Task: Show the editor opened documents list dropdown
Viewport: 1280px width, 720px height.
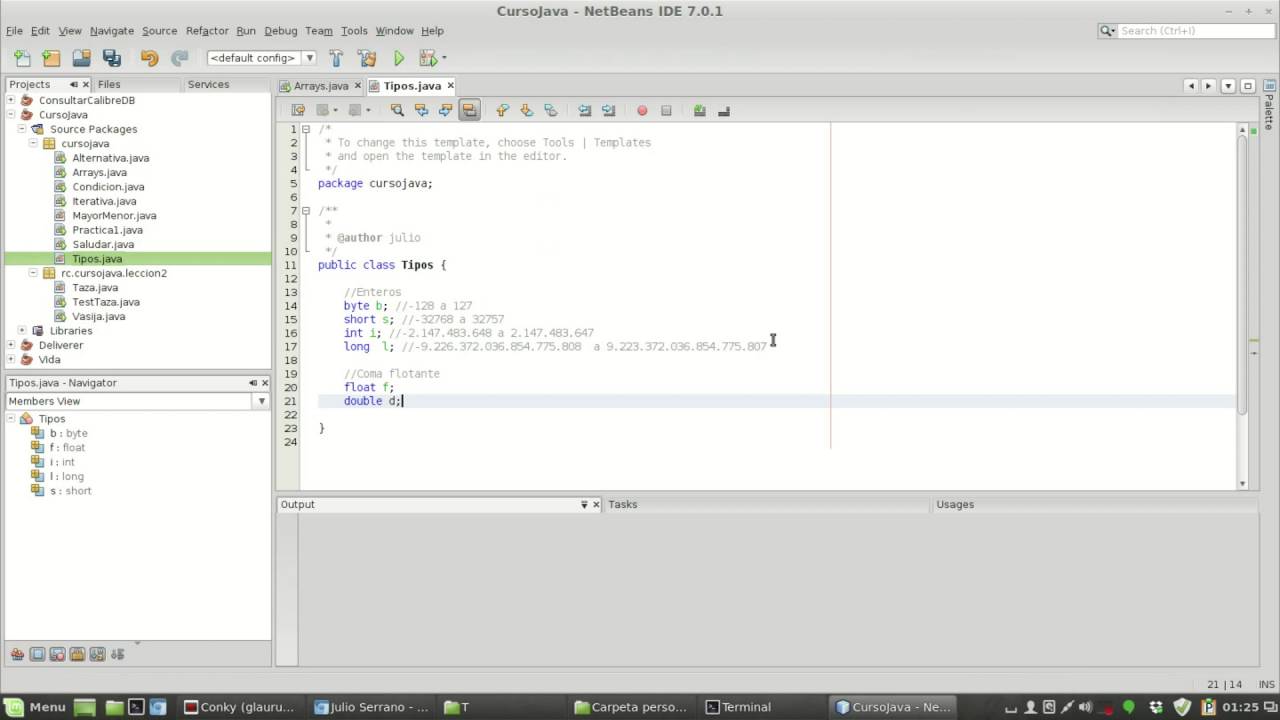Action: pos(1229,86)
